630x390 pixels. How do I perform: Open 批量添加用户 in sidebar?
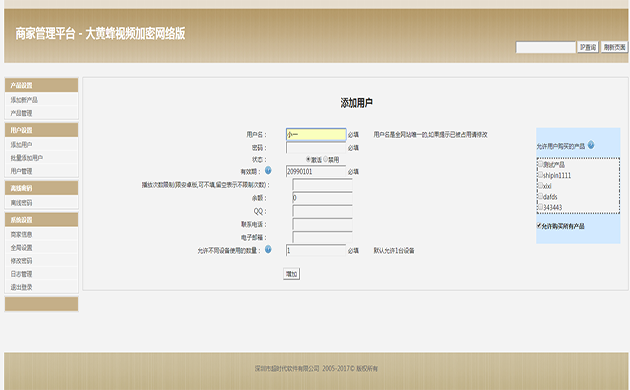(27, 158)
